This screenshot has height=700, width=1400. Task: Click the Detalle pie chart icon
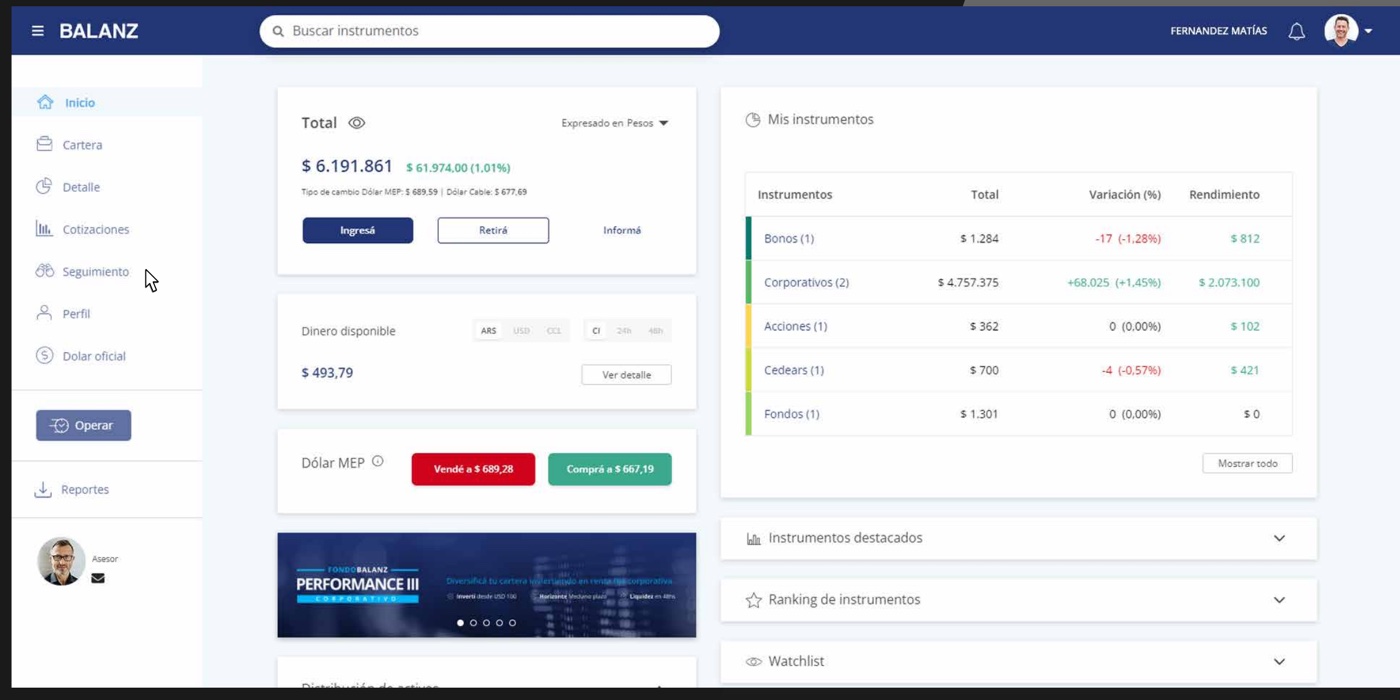coord(44,186)
